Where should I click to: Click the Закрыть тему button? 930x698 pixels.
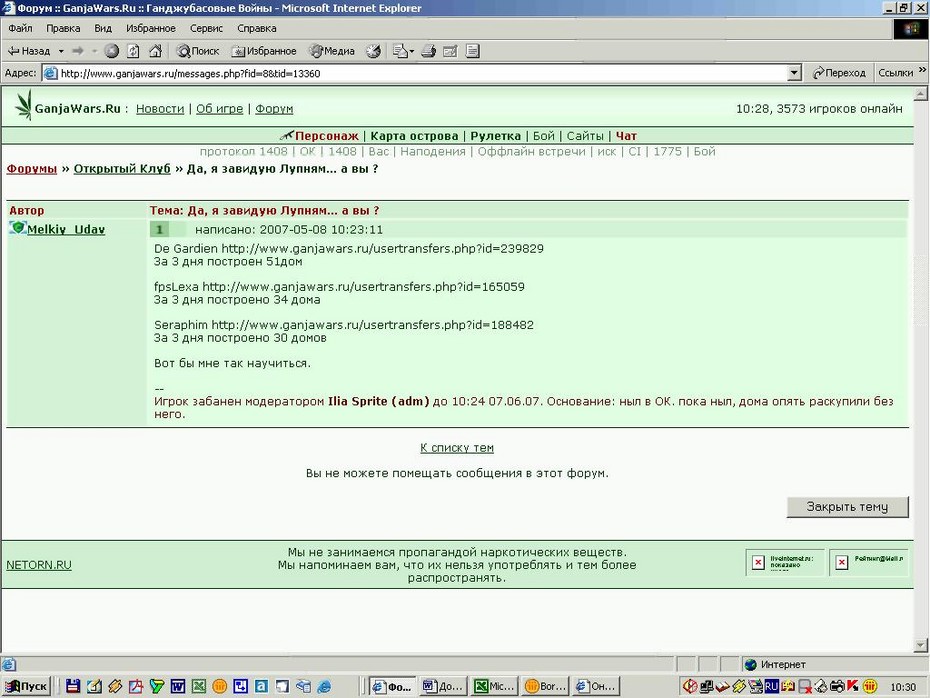tap(848, 507)
